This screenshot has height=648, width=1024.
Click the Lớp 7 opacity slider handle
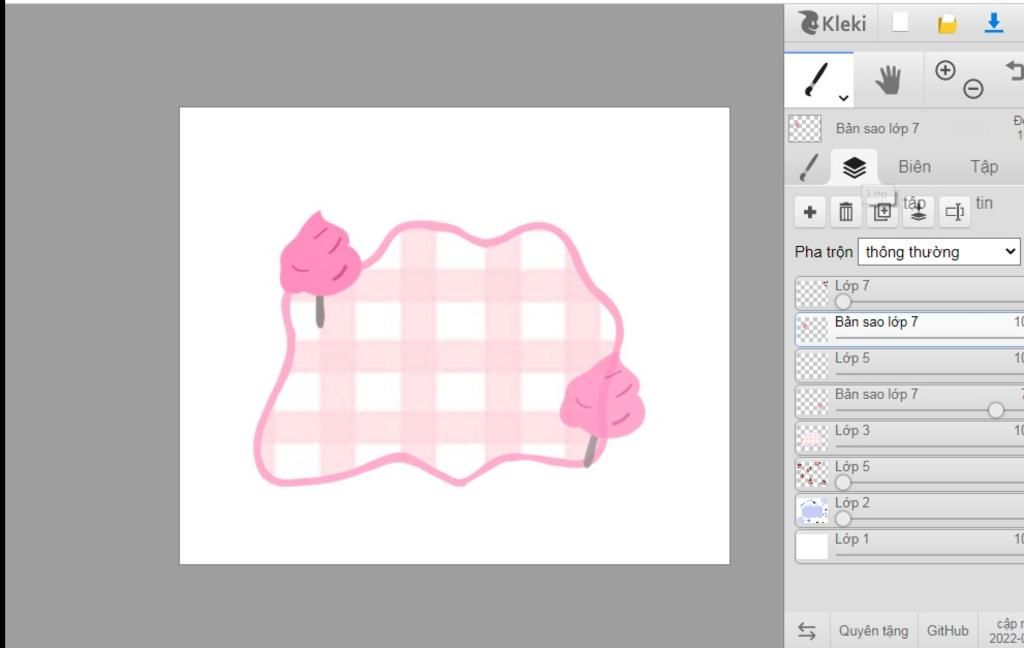point(843,301)
